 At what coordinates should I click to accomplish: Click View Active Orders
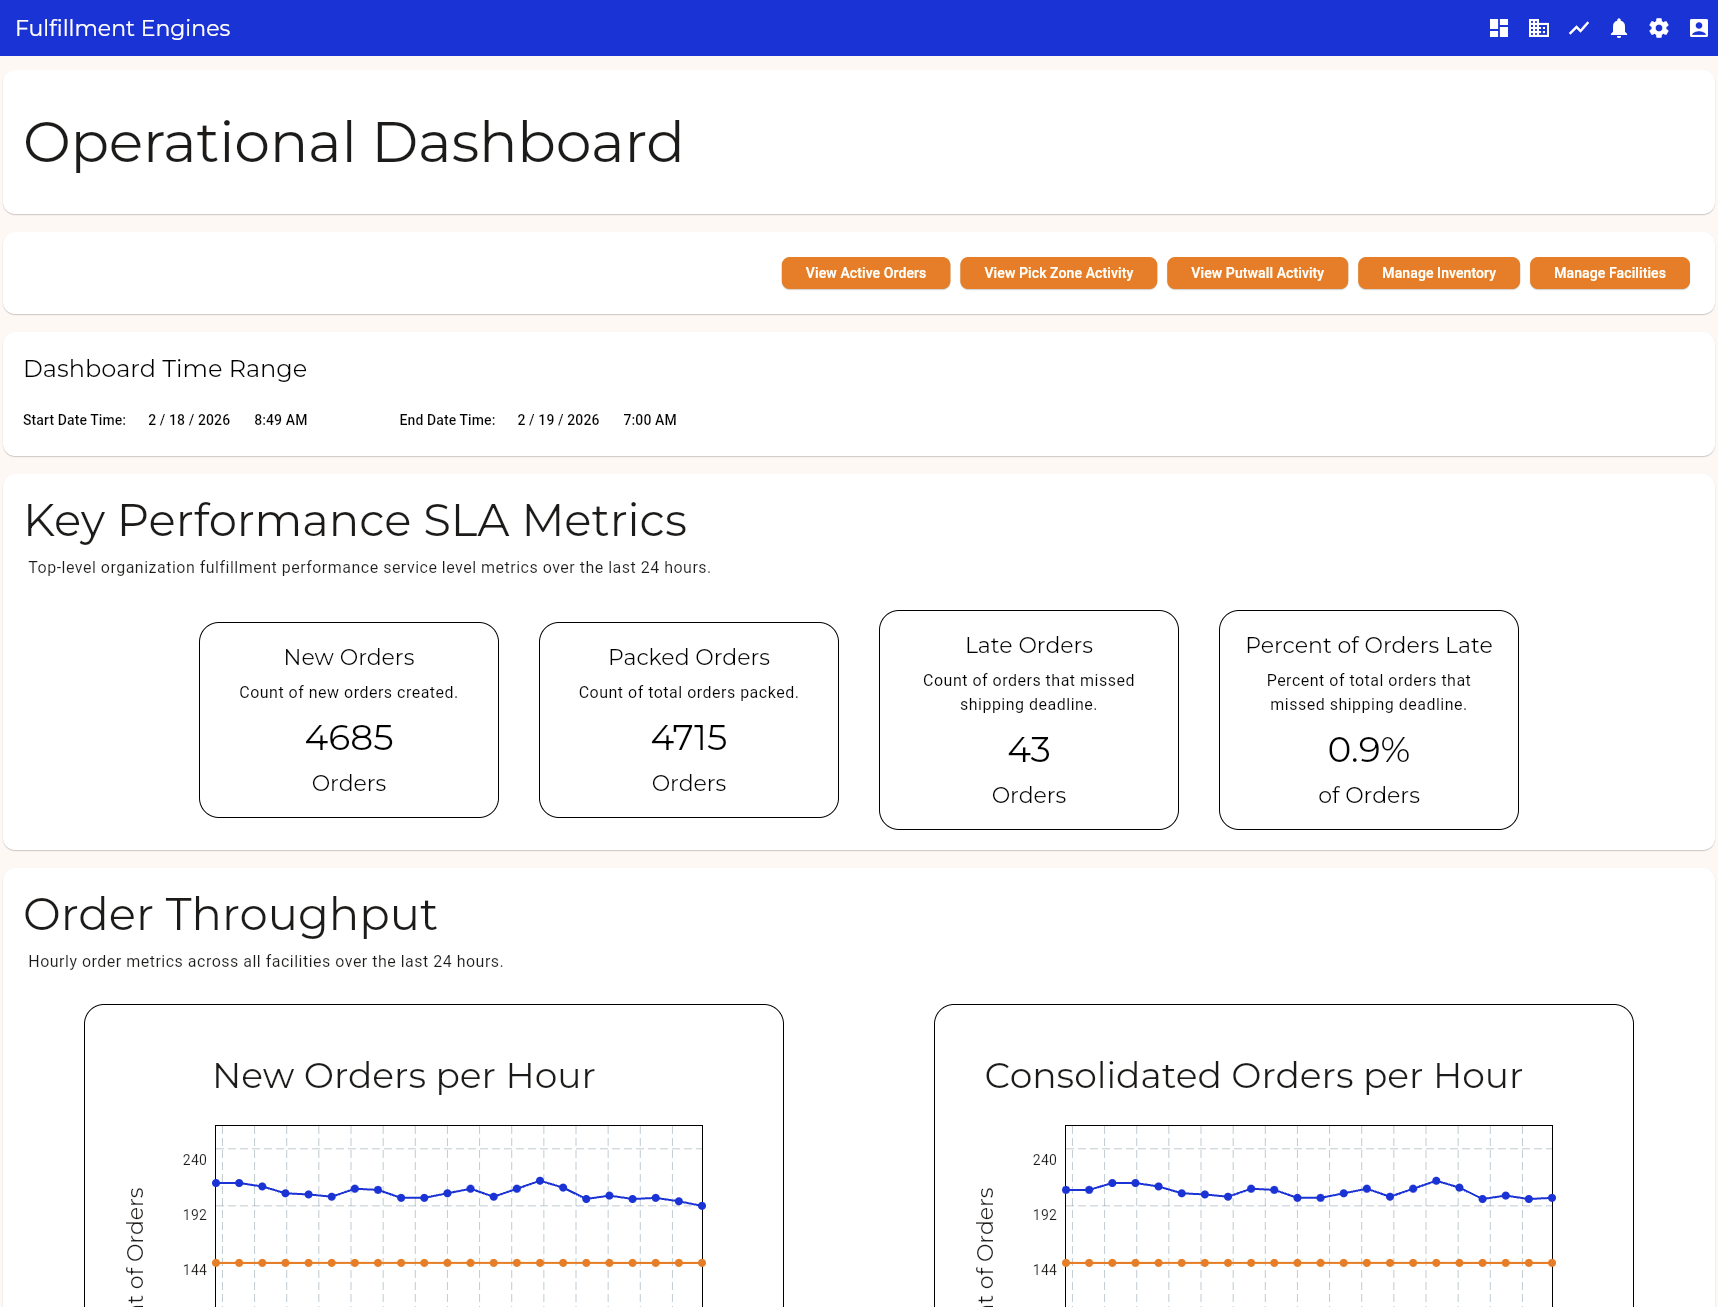(x=865, y=273)
